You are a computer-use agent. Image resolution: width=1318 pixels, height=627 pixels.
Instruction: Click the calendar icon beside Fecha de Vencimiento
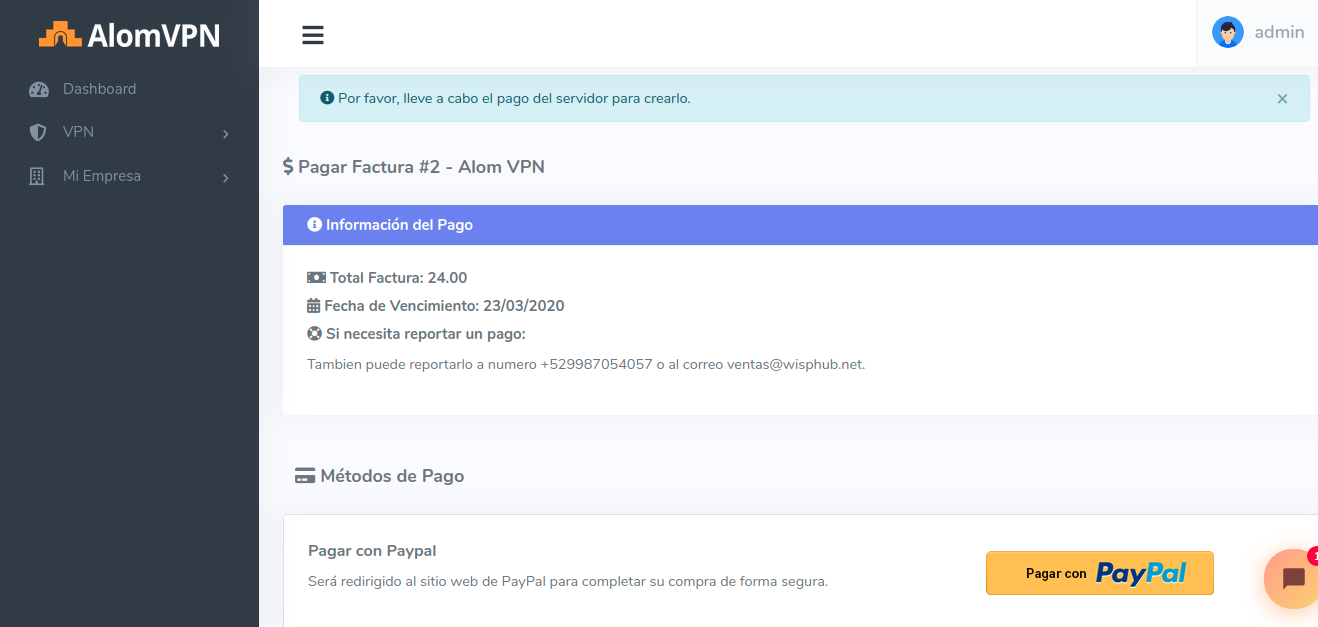[314, 306]
